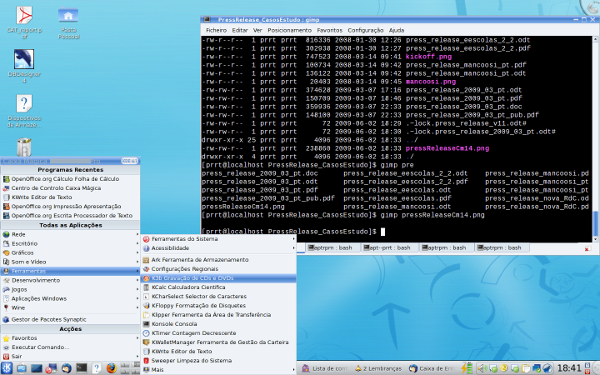Open Sweeper Limpeza do Sistema
The height and width of the screenshot is (375, 600).
click(219, 361)
